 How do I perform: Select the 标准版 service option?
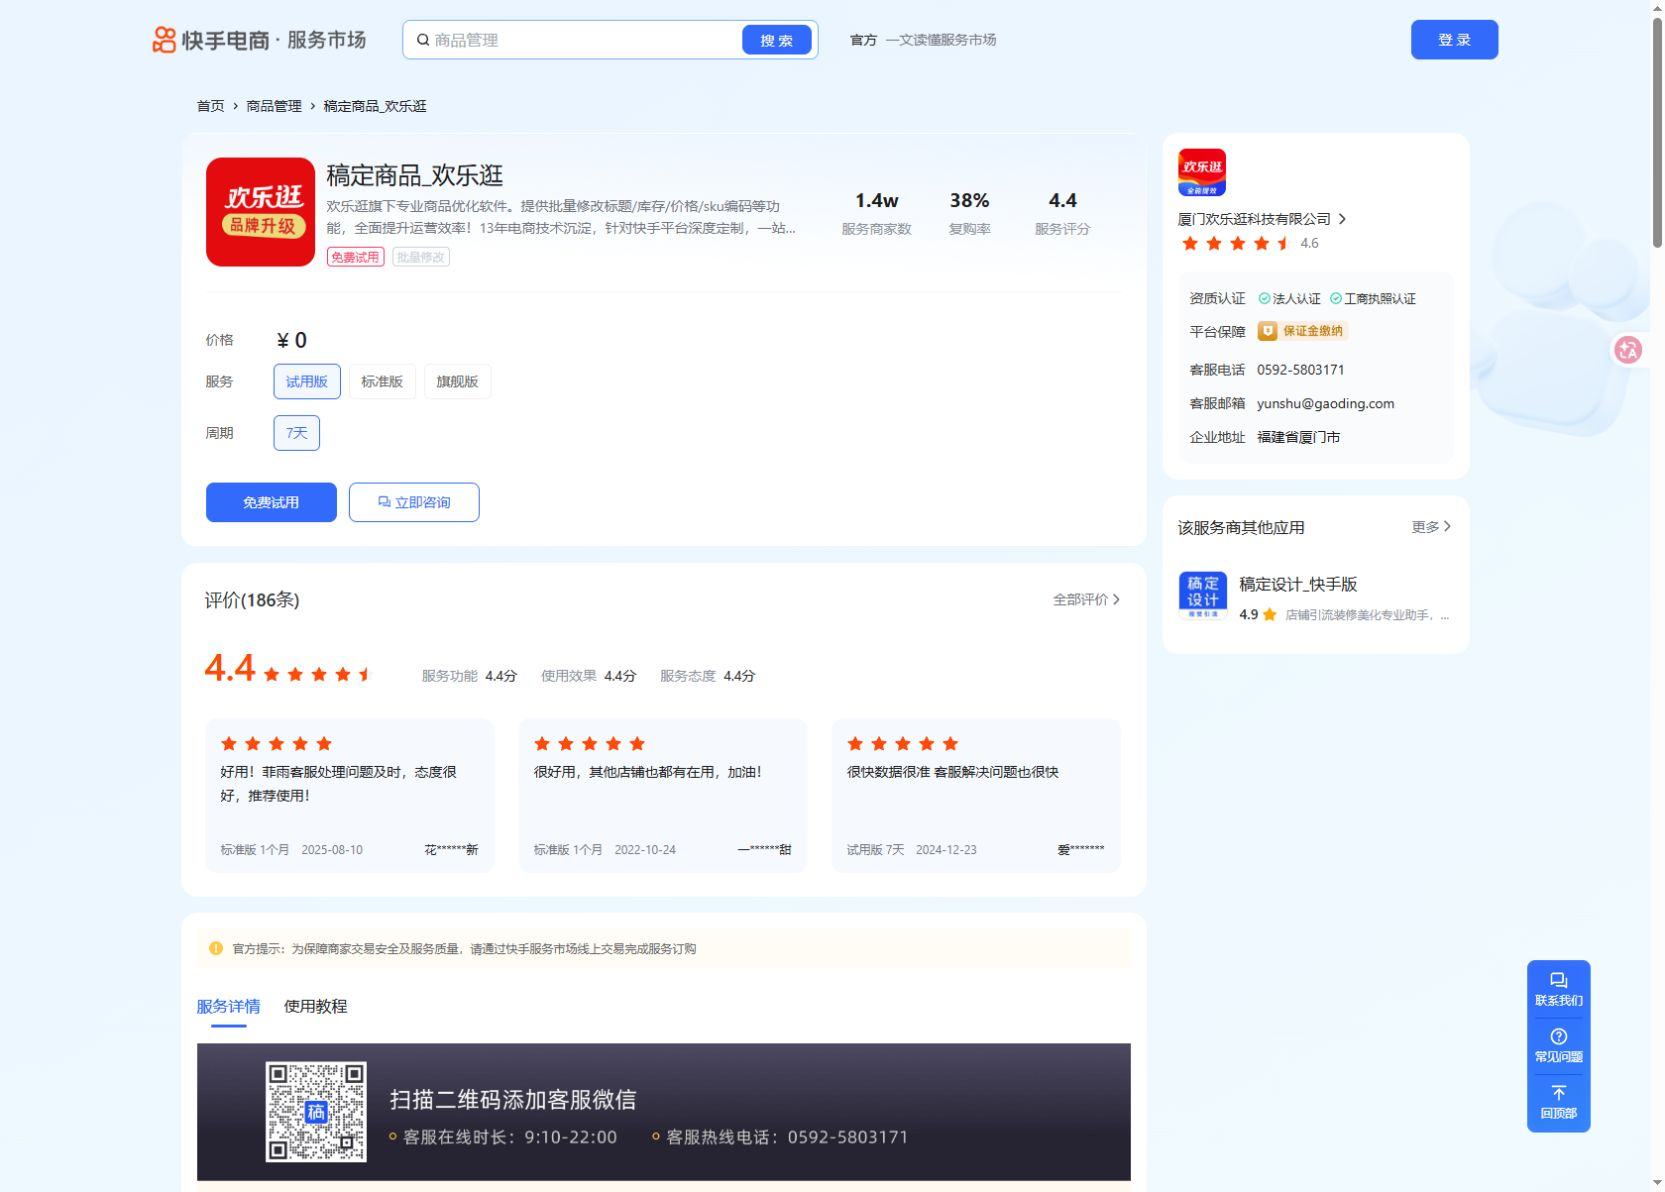click(382, 382)
